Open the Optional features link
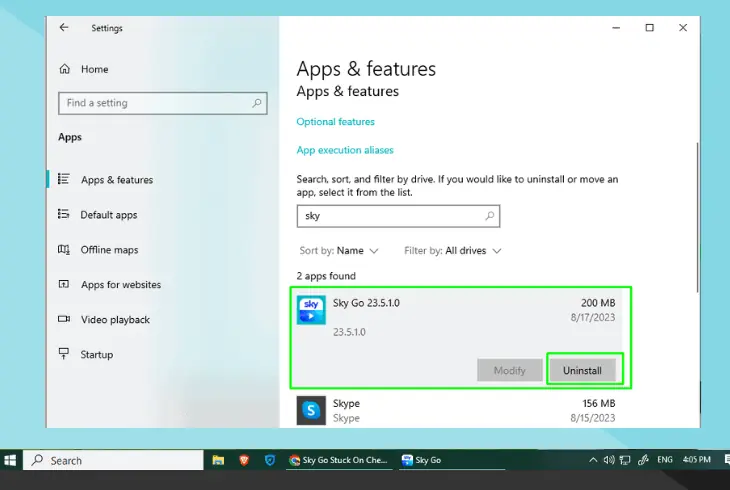Image resolution: width=730 pixels, height=490 pixels. [335, 122]
